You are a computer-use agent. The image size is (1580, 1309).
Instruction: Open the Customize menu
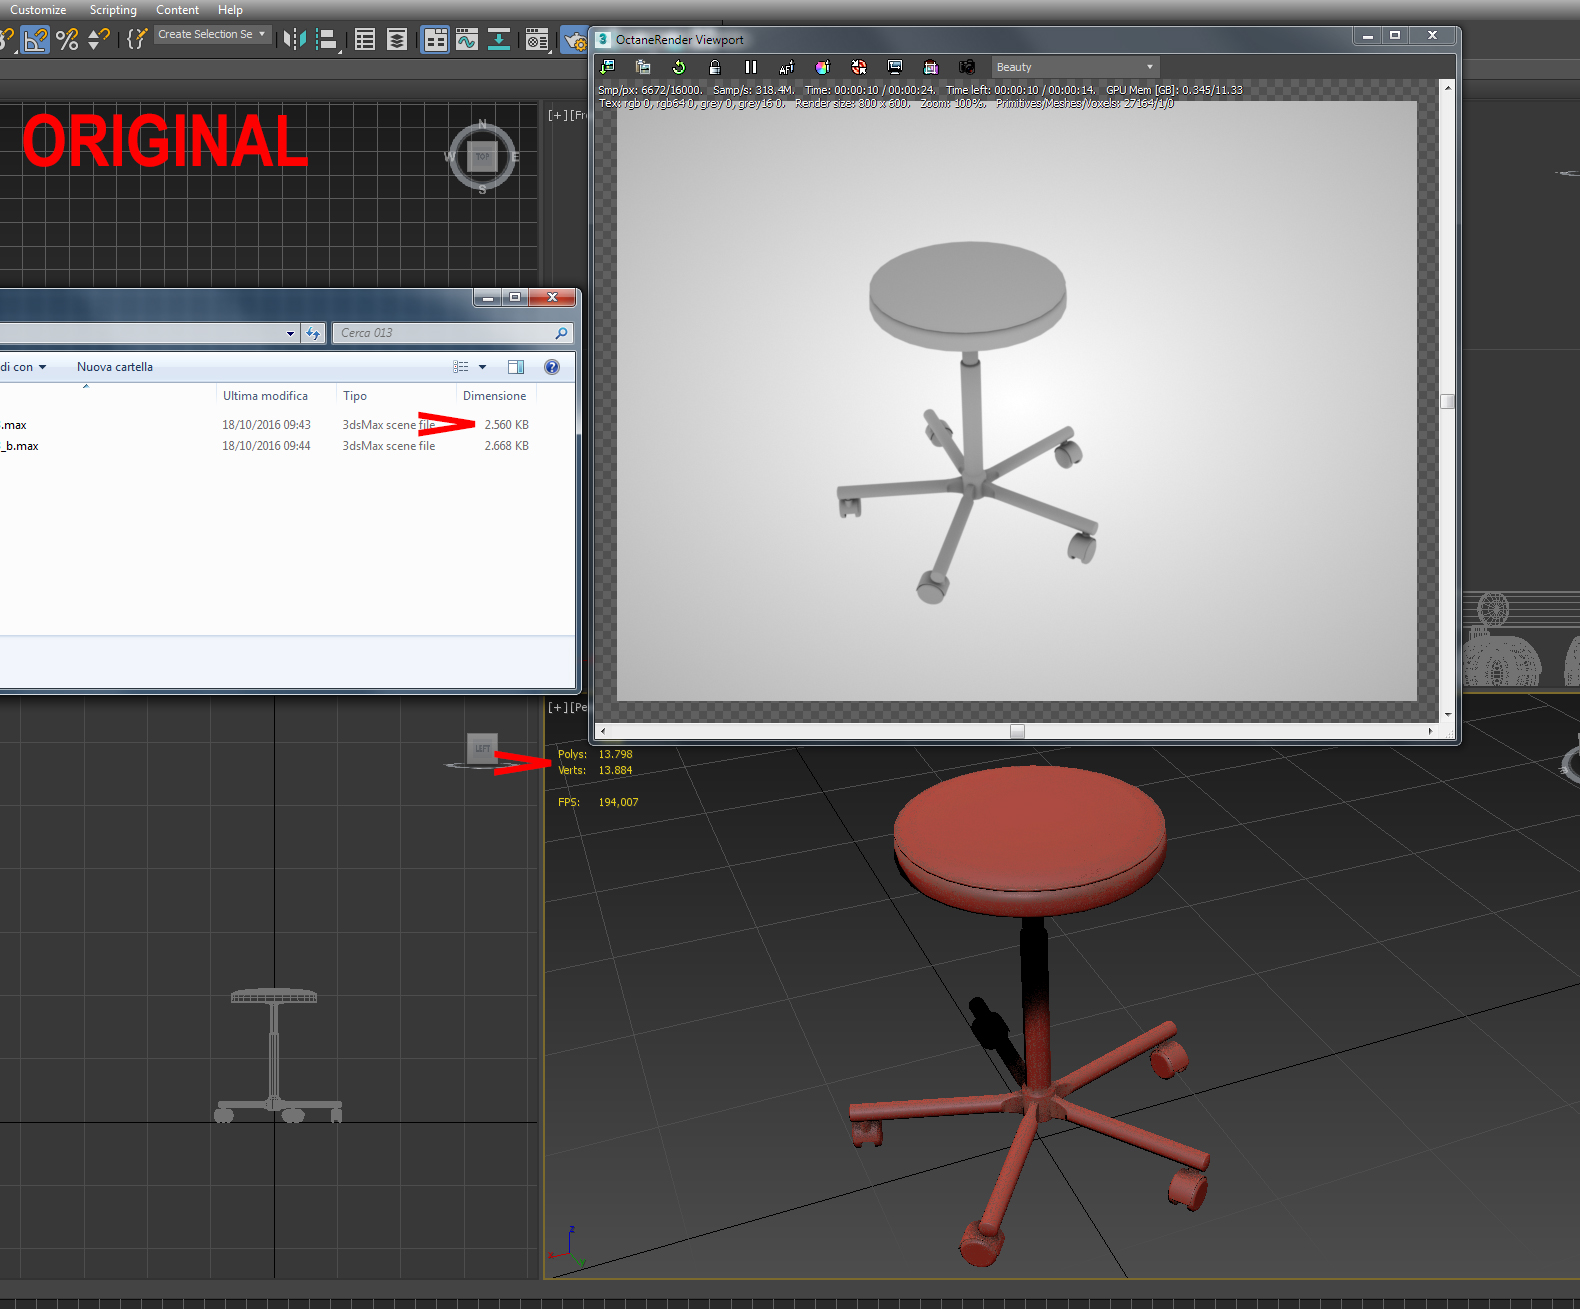pyautogui.click(x=38, y=10)
